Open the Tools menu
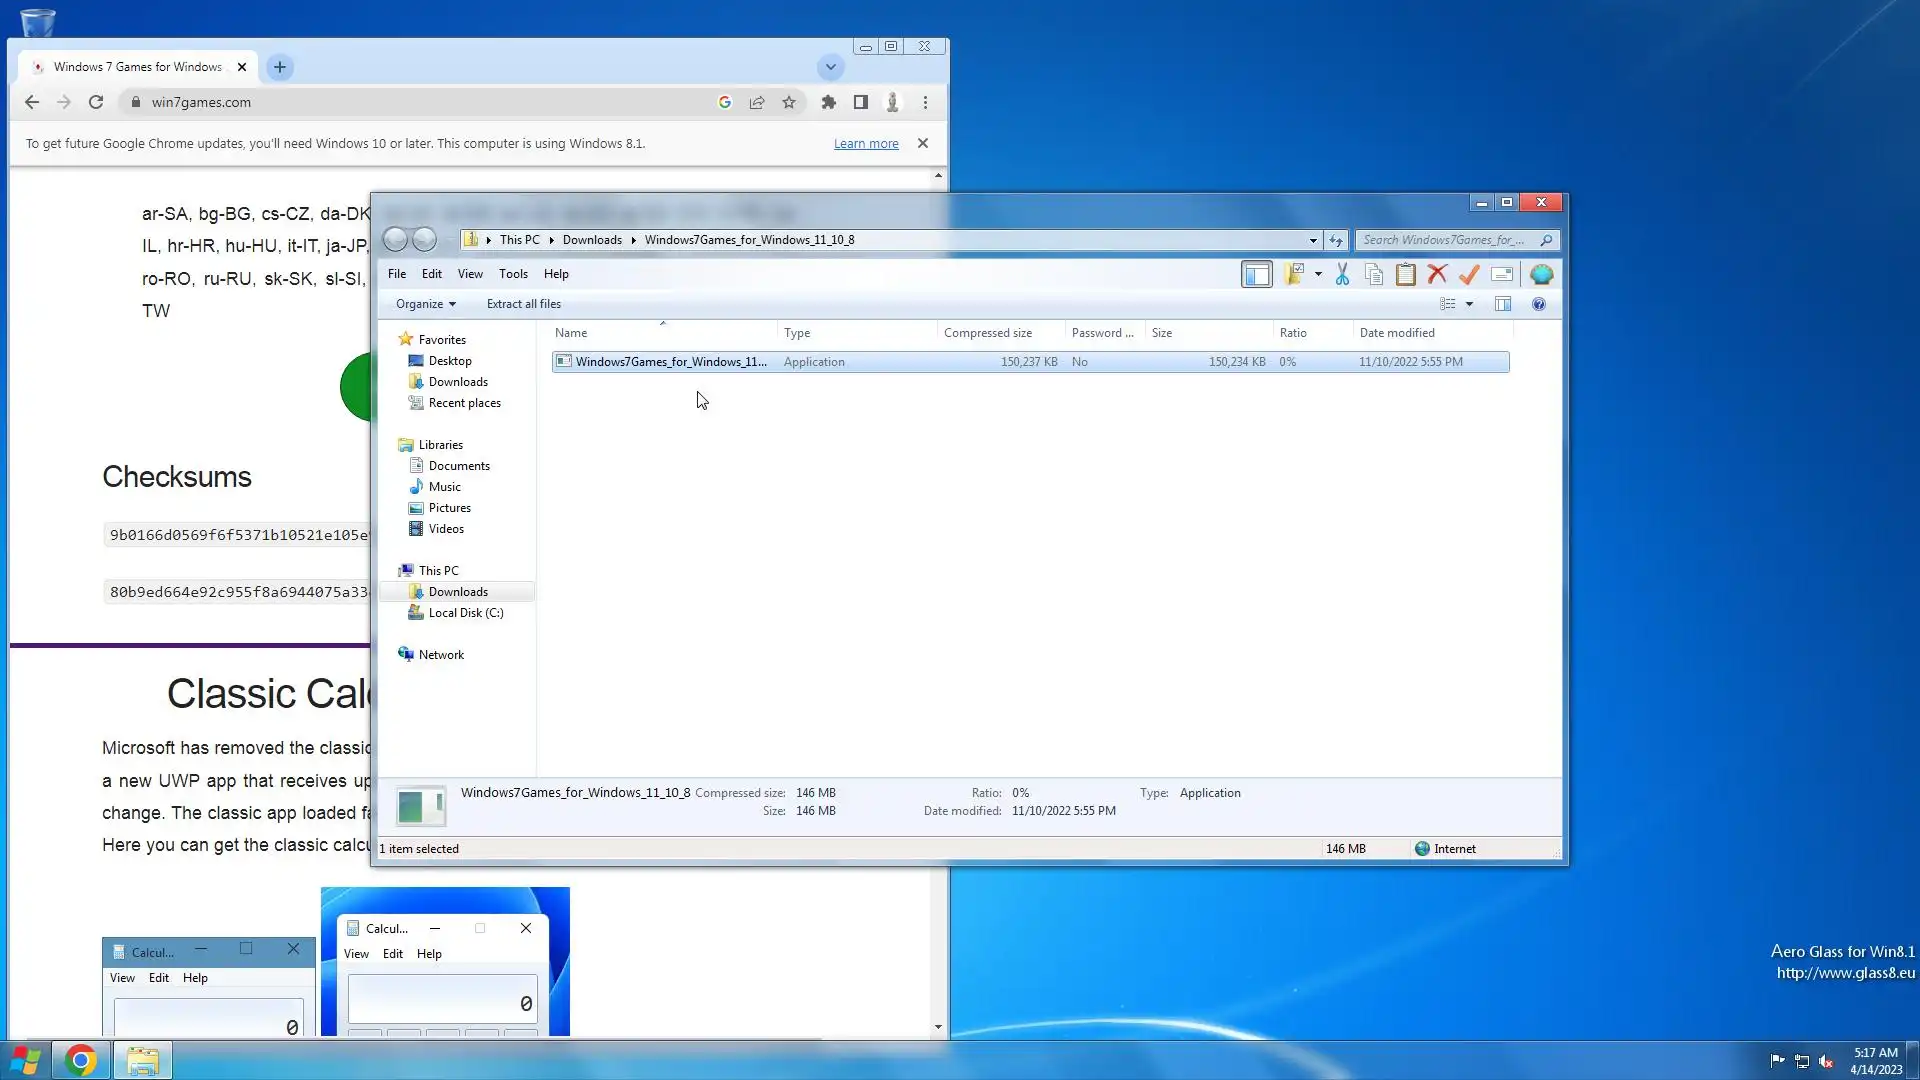 pyautogui.click(x=513, y=274)
